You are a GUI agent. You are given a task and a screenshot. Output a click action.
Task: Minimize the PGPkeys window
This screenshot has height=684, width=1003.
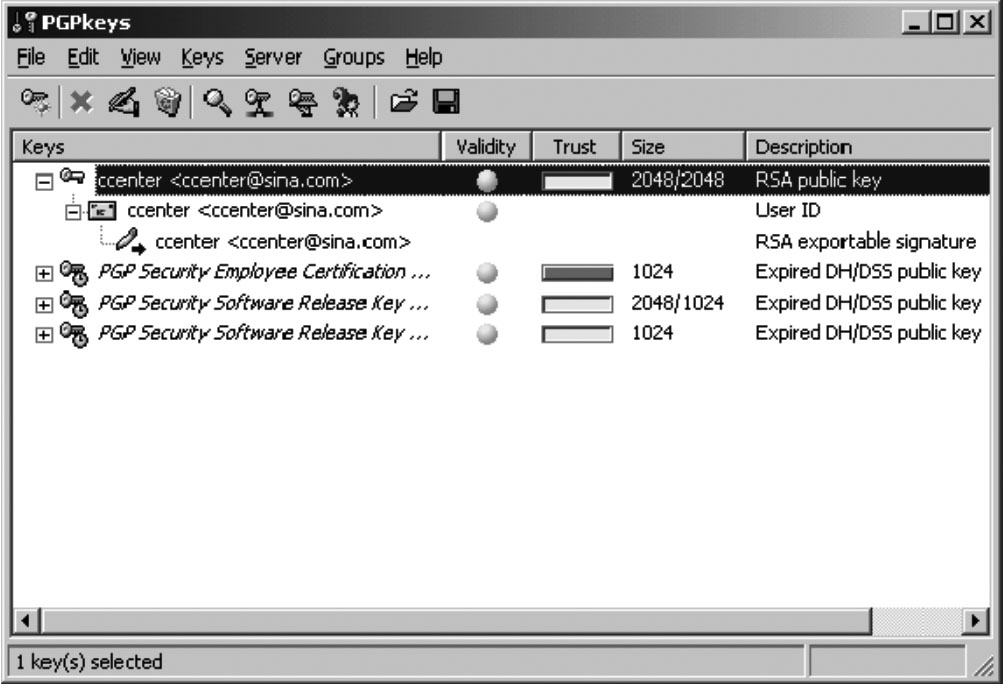[x=916, y=23]
